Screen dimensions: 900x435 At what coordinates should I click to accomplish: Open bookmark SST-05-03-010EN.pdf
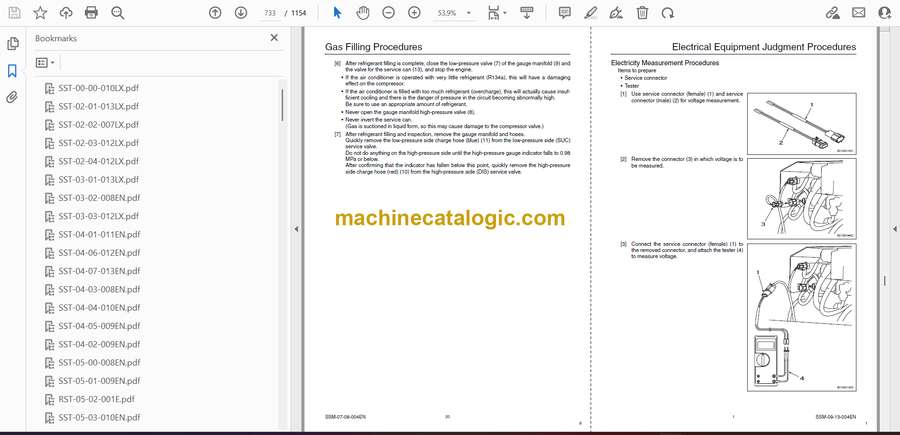point(98,417)
